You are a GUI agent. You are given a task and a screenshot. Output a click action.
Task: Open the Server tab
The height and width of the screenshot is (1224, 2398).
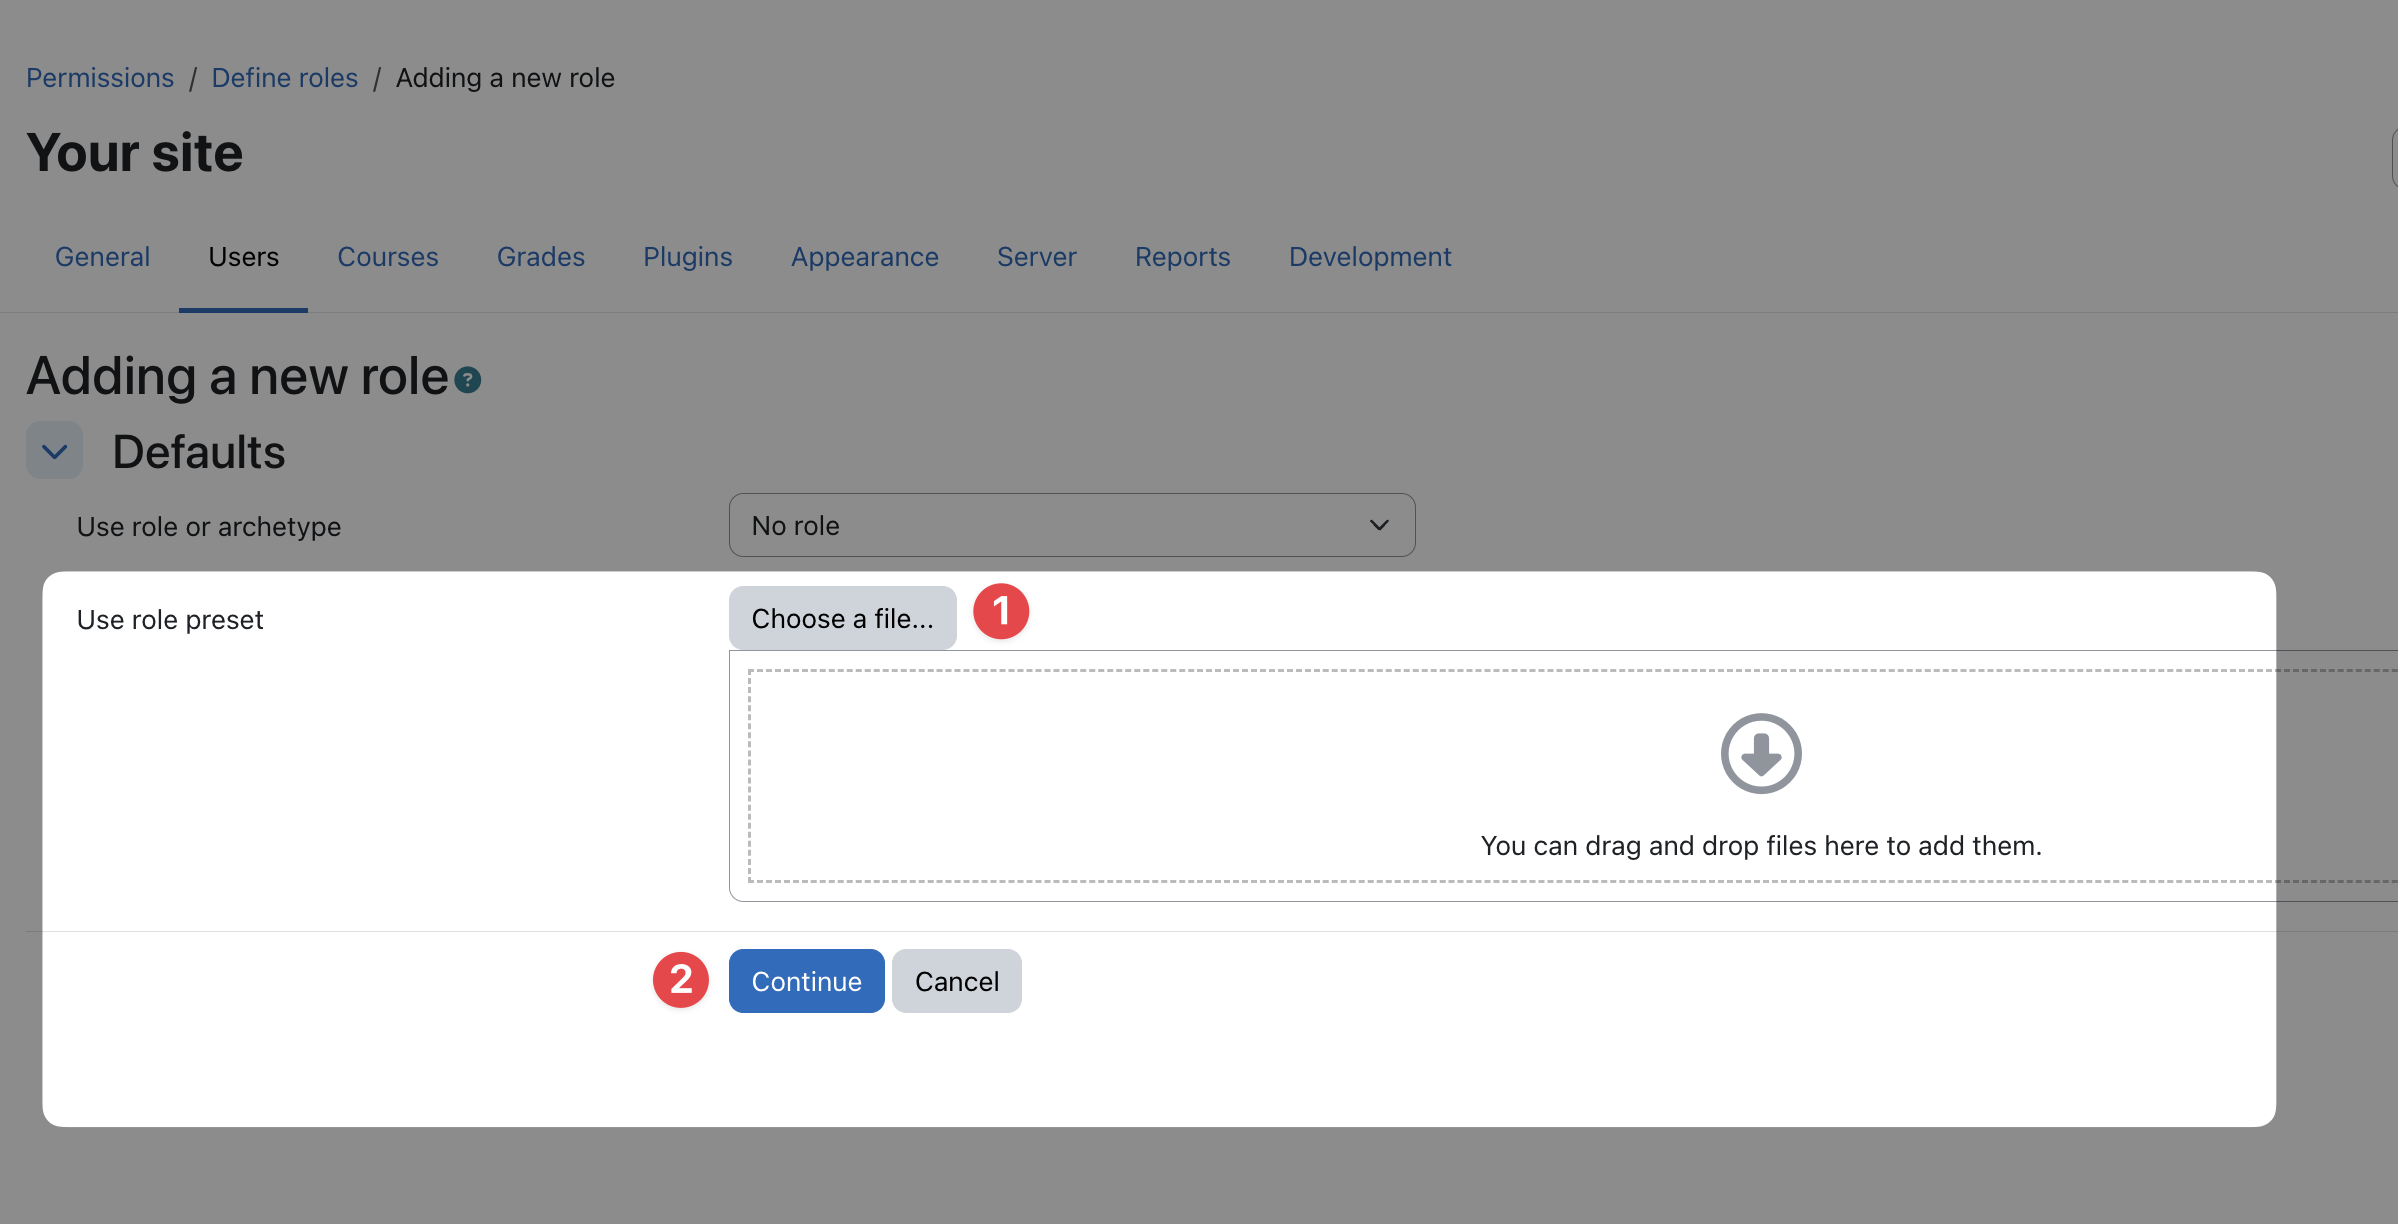(x=1037, y=257)
